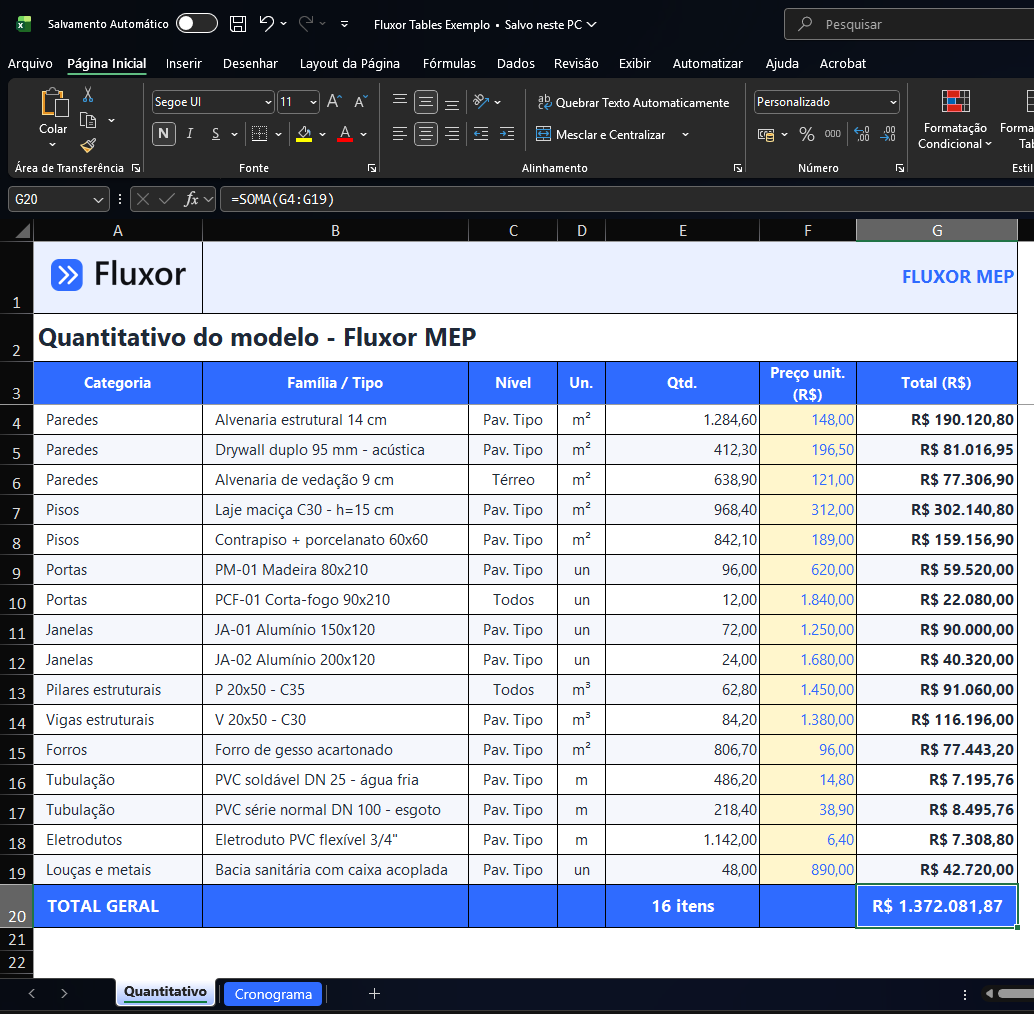Click the Decrease Indent icon
Screen dimensions: 1034x1014
tap(481, 134)
